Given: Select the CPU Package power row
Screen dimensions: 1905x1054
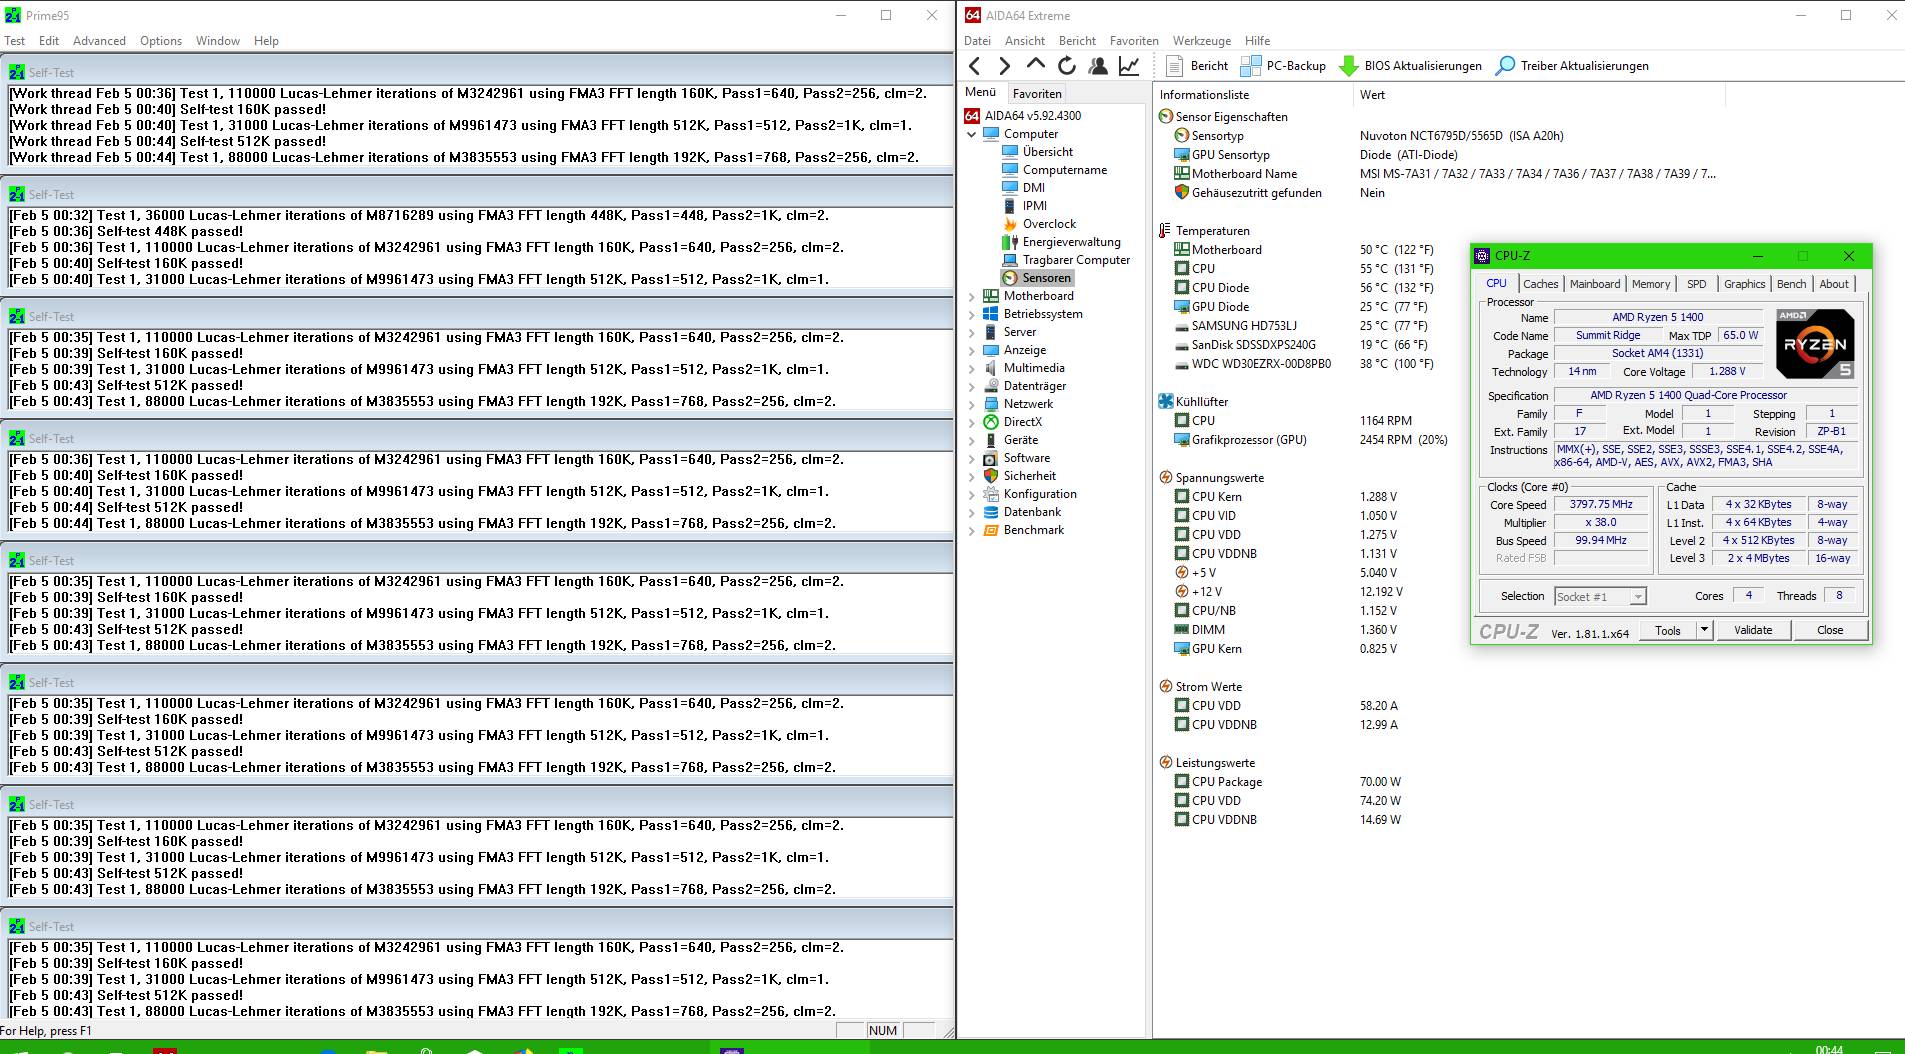Looking at the screenshot, I should click(x=1287, y=782).
